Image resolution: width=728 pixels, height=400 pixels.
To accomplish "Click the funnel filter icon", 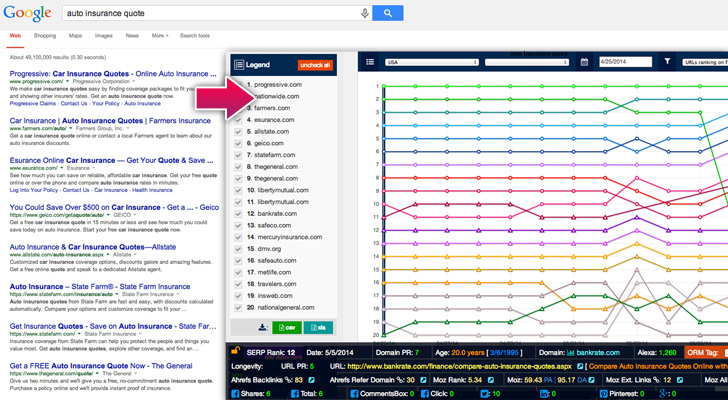I will click(667, 61).
